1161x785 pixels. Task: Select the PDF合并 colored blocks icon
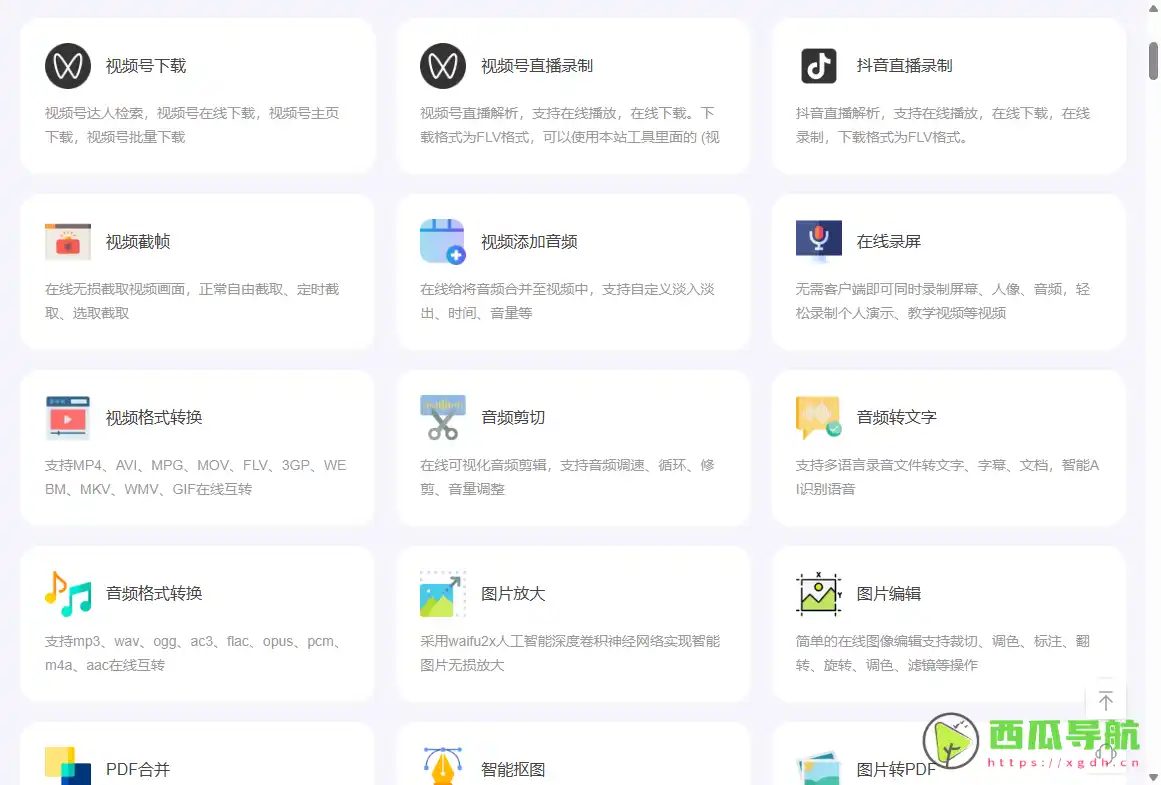(x=68, y=765)
